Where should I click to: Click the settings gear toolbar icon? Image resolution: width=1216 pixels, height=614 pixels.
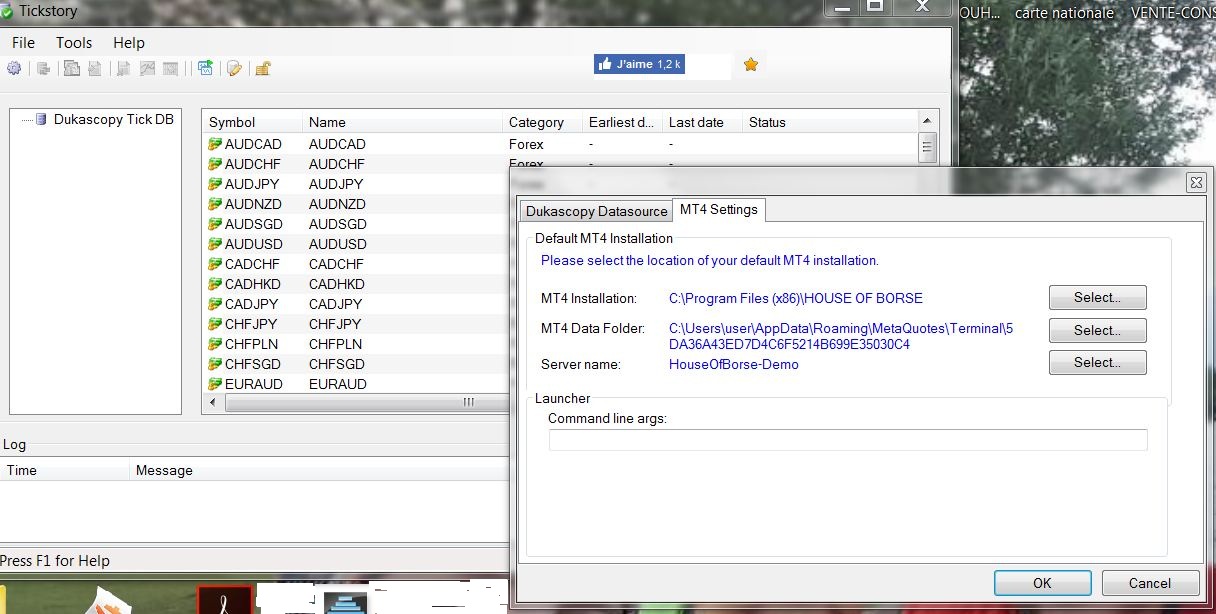(14, 68)
